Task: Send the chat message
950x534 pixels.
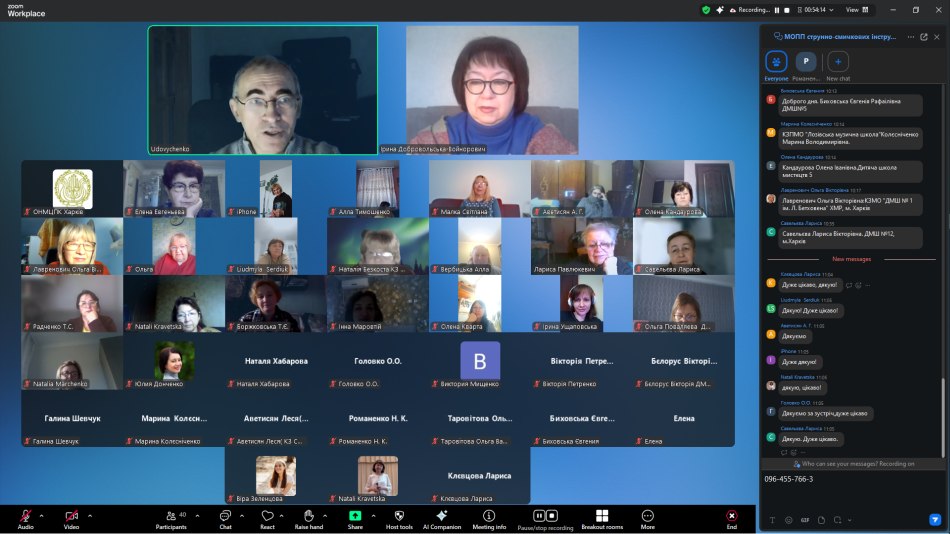Action: pyautogui.click(x=935, y=520)
